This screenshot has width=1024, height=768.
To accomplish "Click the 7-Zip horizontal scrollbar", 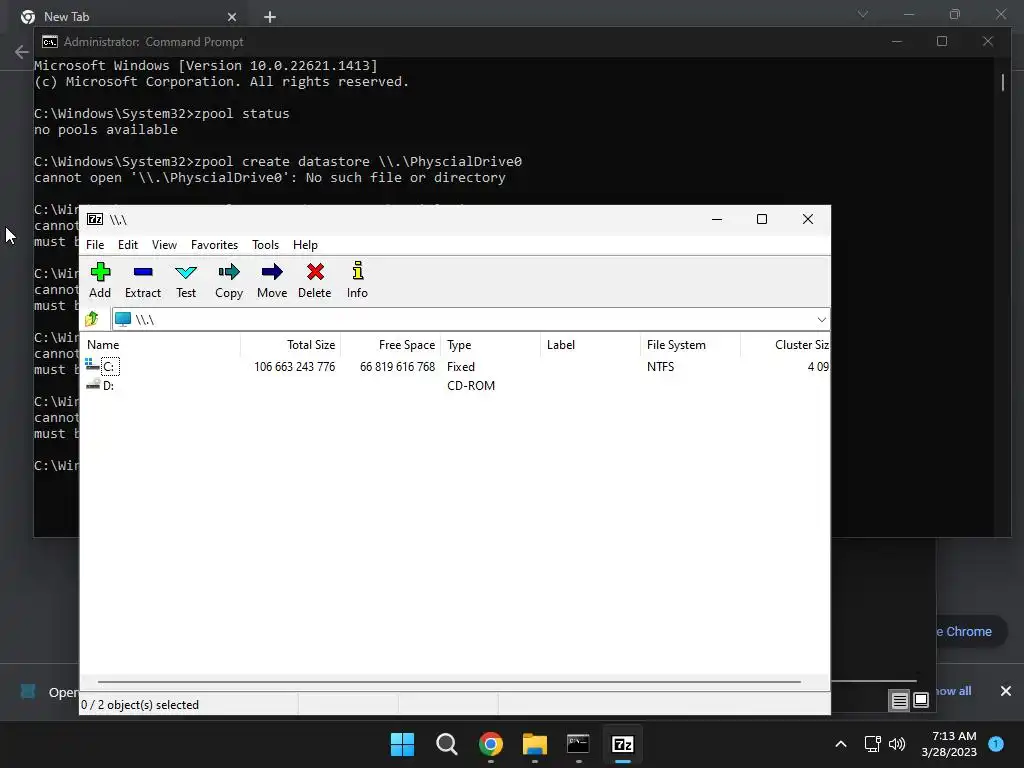I will tap(449, 682).
